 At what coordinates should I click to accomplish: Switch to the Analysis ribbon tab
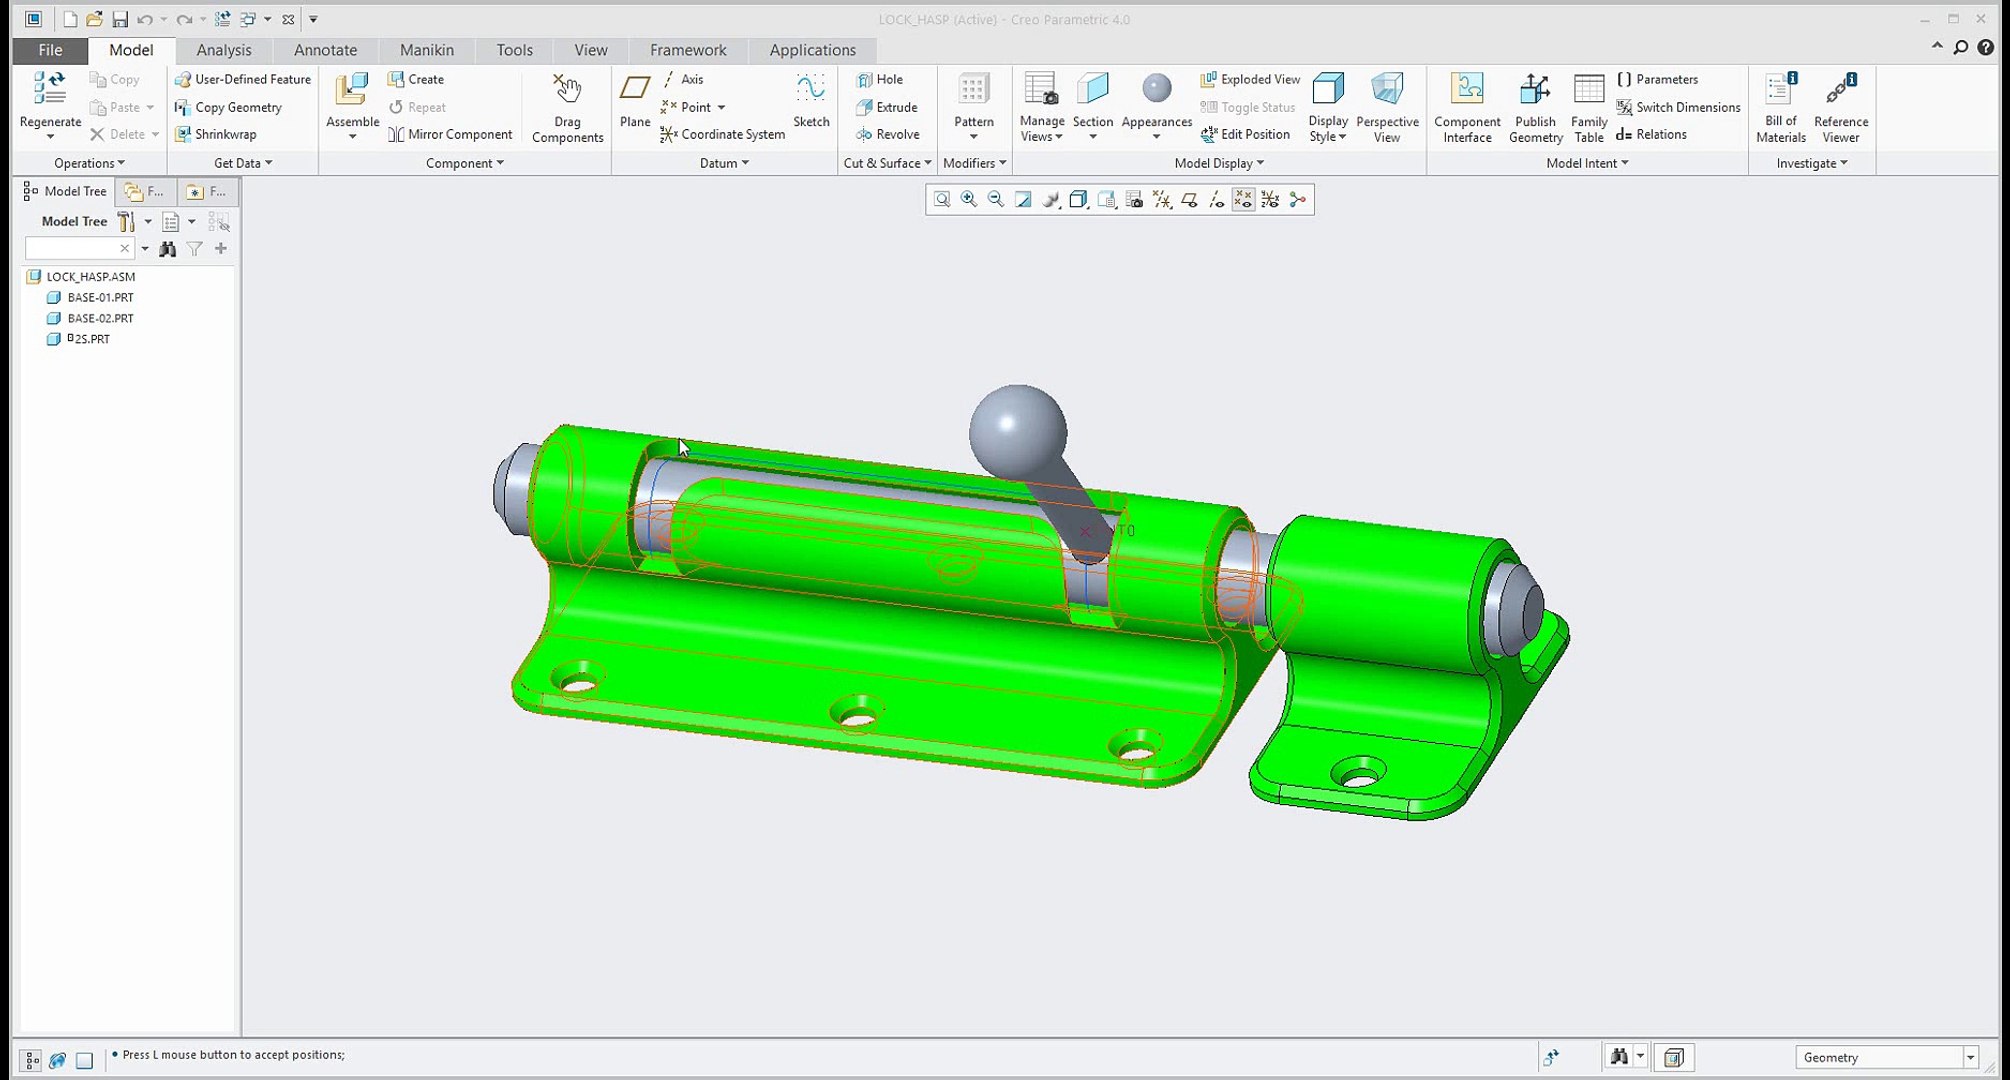tap(223, 50)
